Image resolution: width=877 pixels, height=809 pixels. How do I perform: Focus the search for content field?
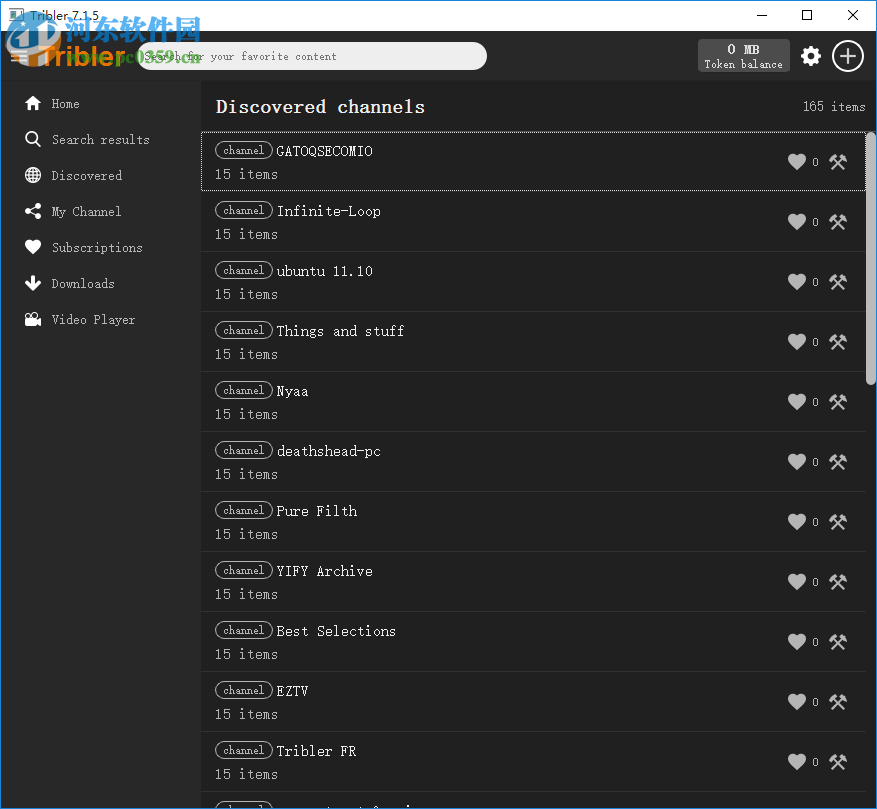pos(312,56)
